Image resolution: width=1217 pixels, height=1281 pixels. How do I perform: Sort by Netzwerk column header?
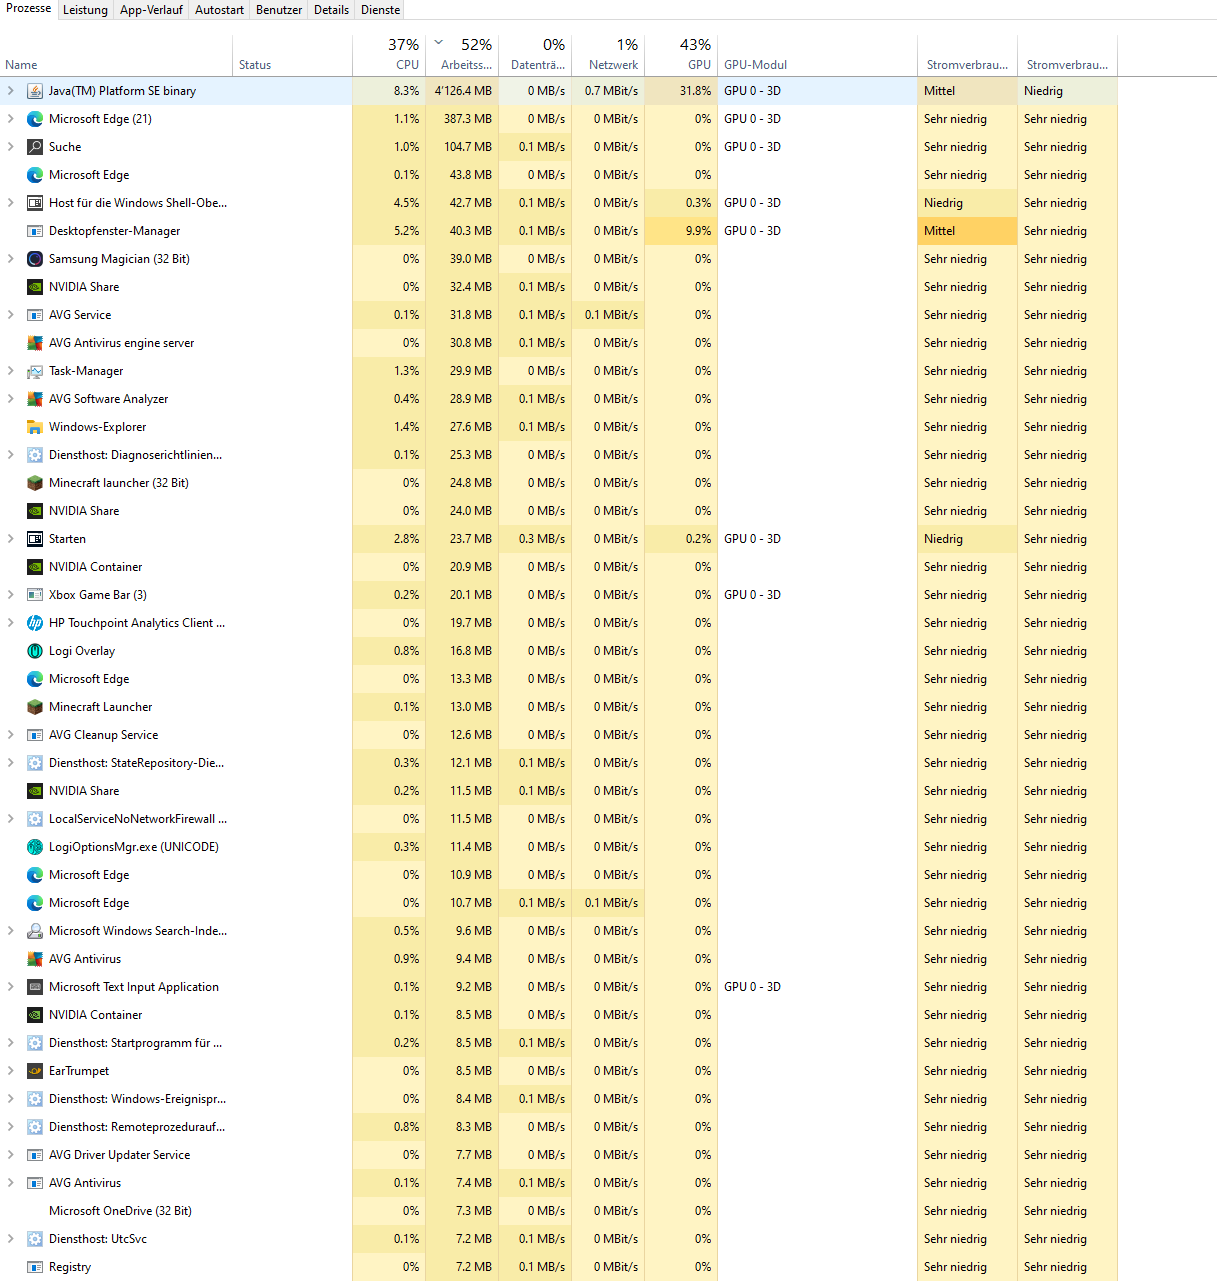608,56
